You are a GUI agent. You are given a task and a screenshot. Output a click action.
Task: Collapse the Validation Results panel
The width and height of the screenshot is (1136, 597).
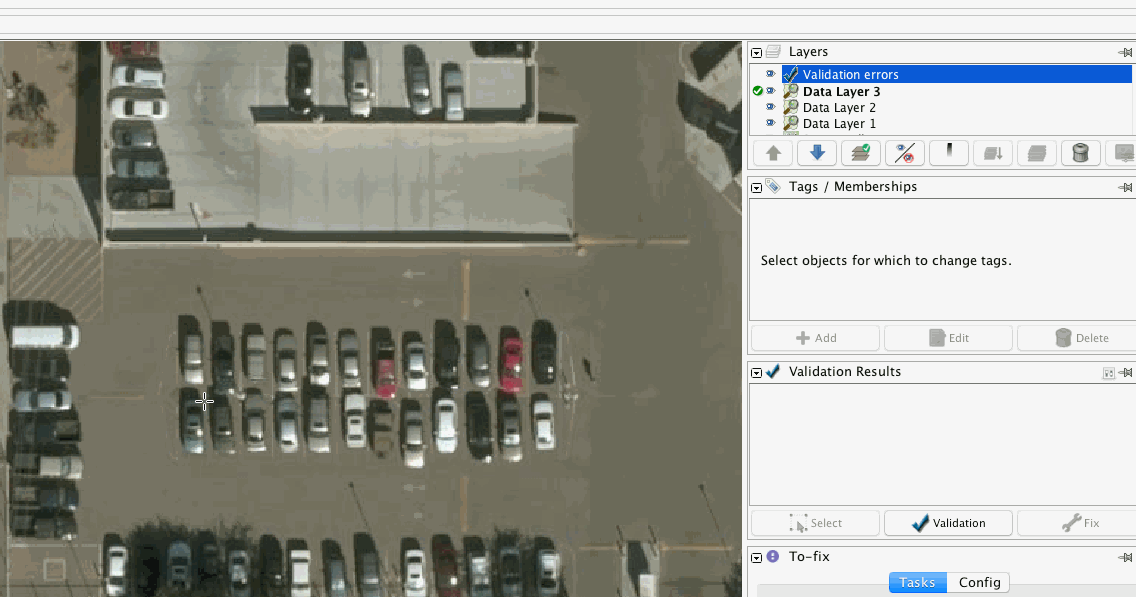756,372
